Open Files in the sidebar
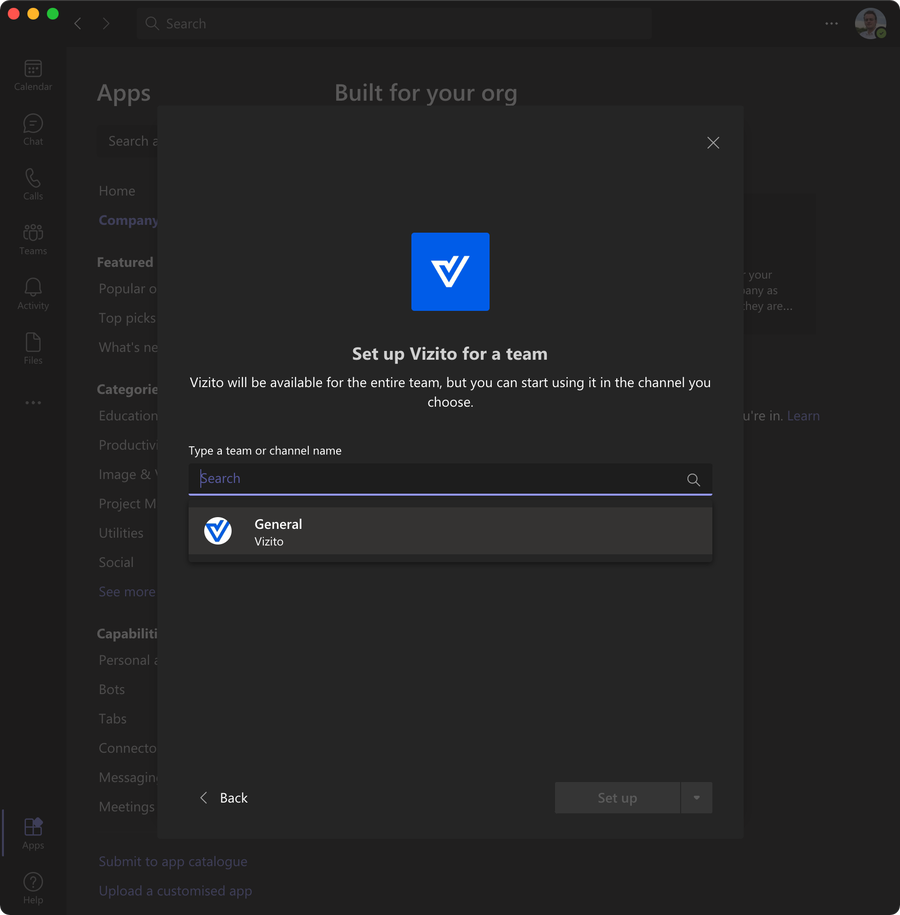Screen dimensions: 900x915 click(x=33, y=347)
